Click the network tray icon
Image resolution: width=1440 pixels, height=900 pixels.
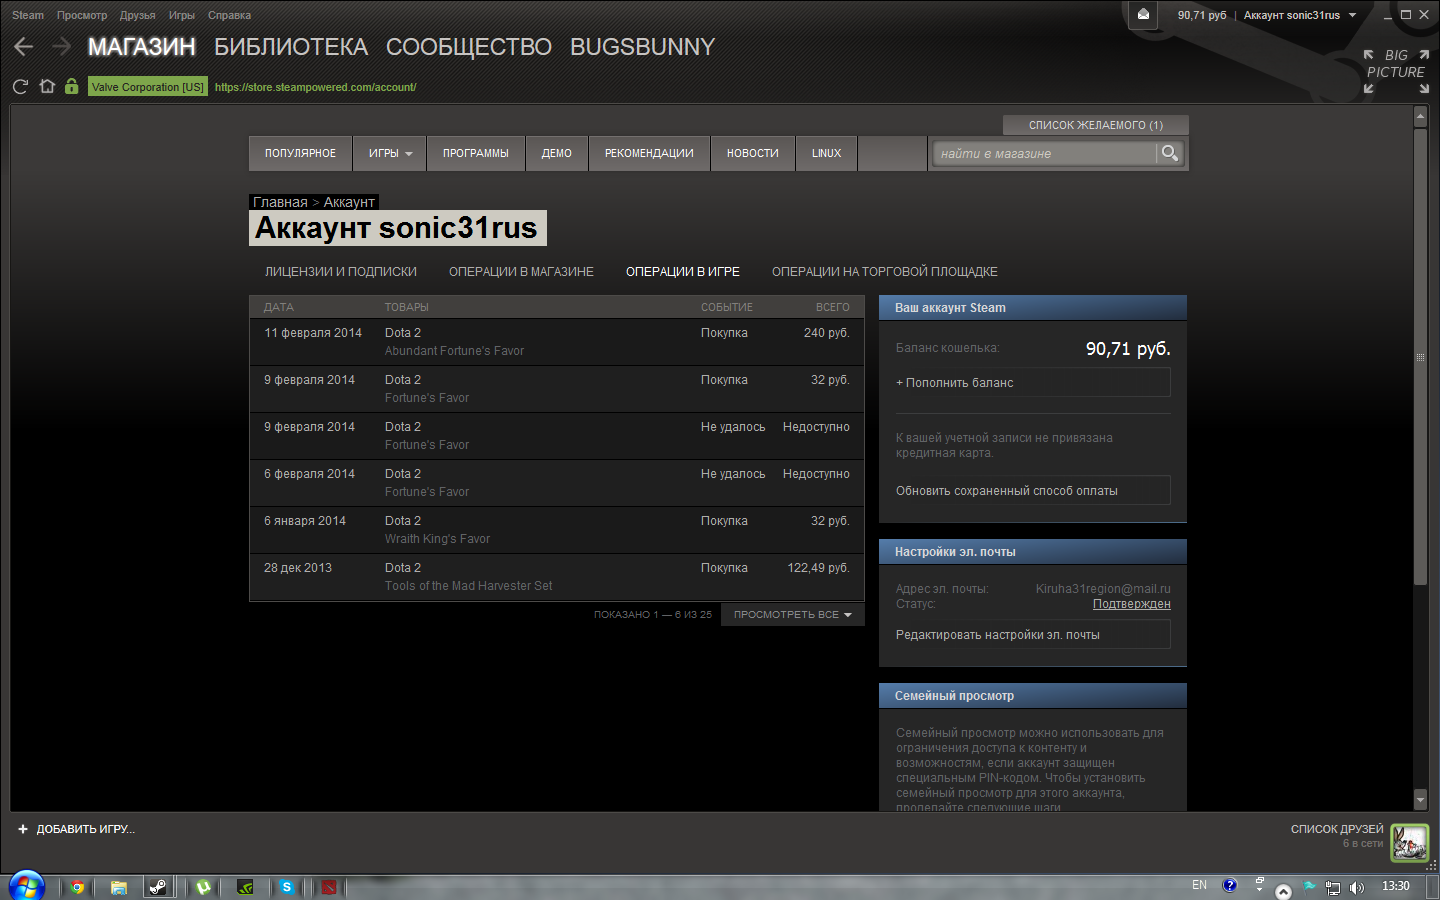click(x=1332, y=887)
